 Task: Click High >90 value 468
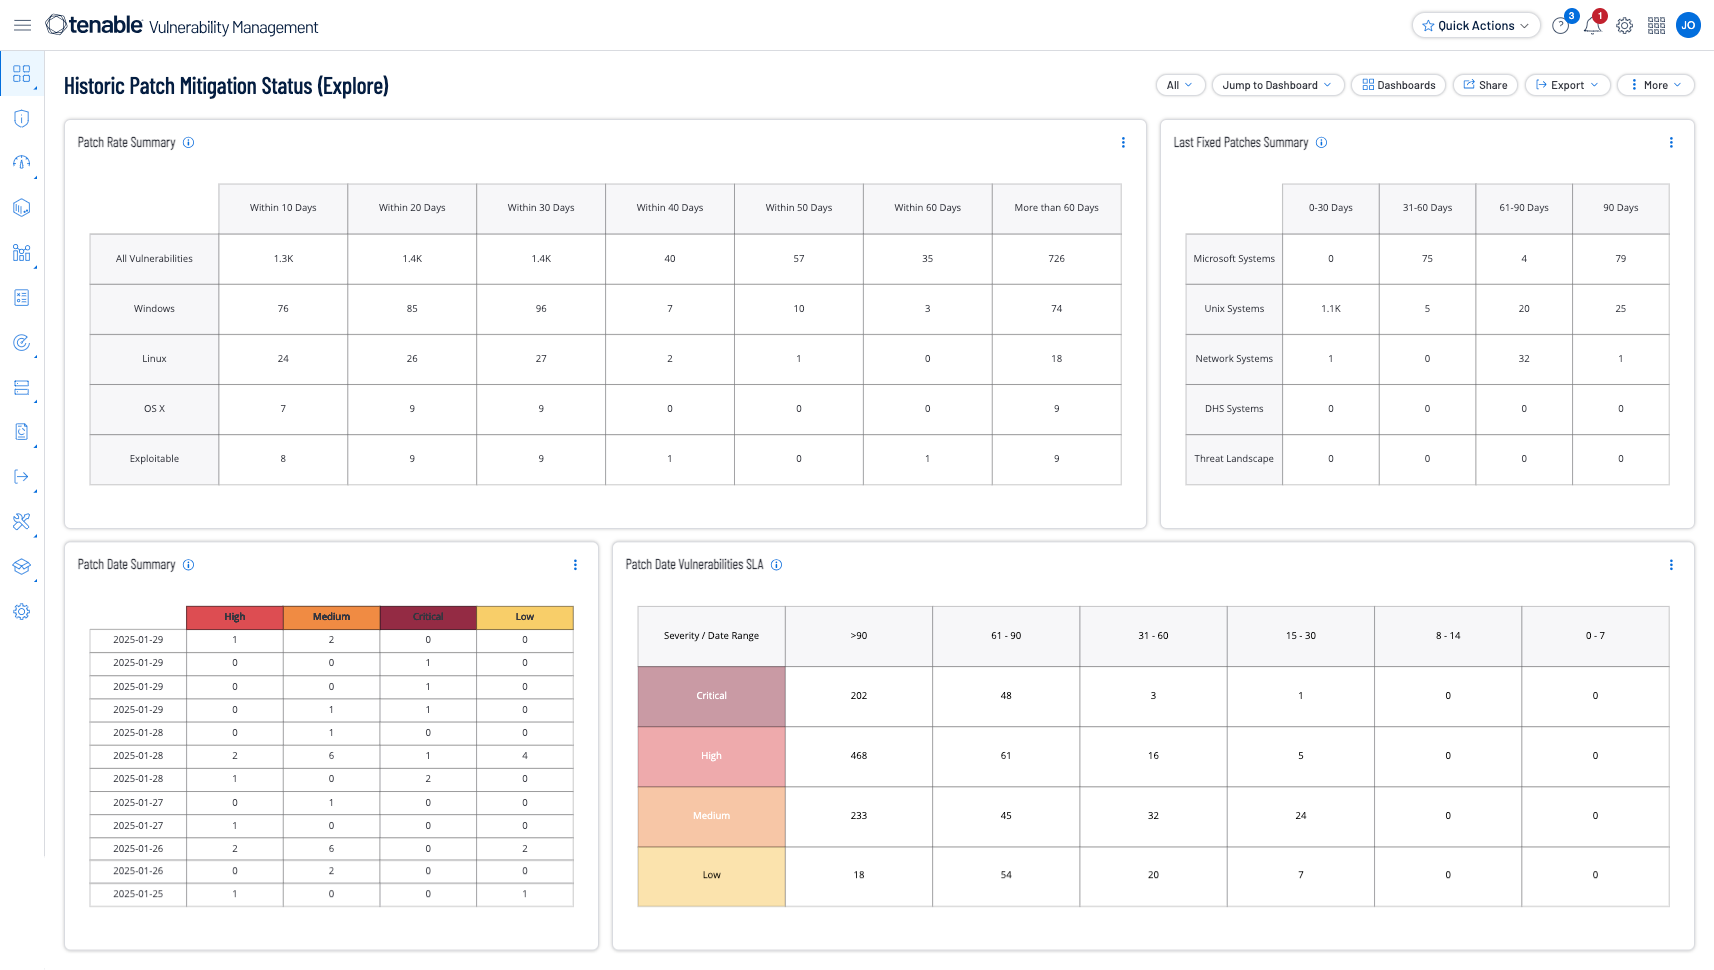tap(859, 756)
